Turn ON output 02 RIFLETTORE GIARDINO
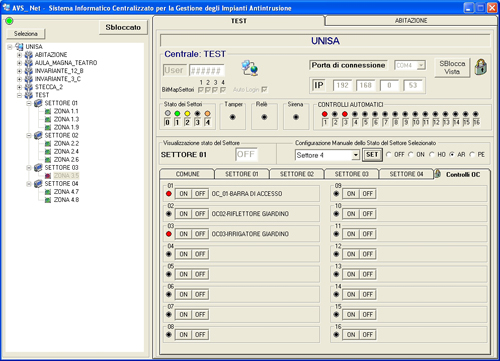This screenshot has width=500, height=361. [184, 214]
